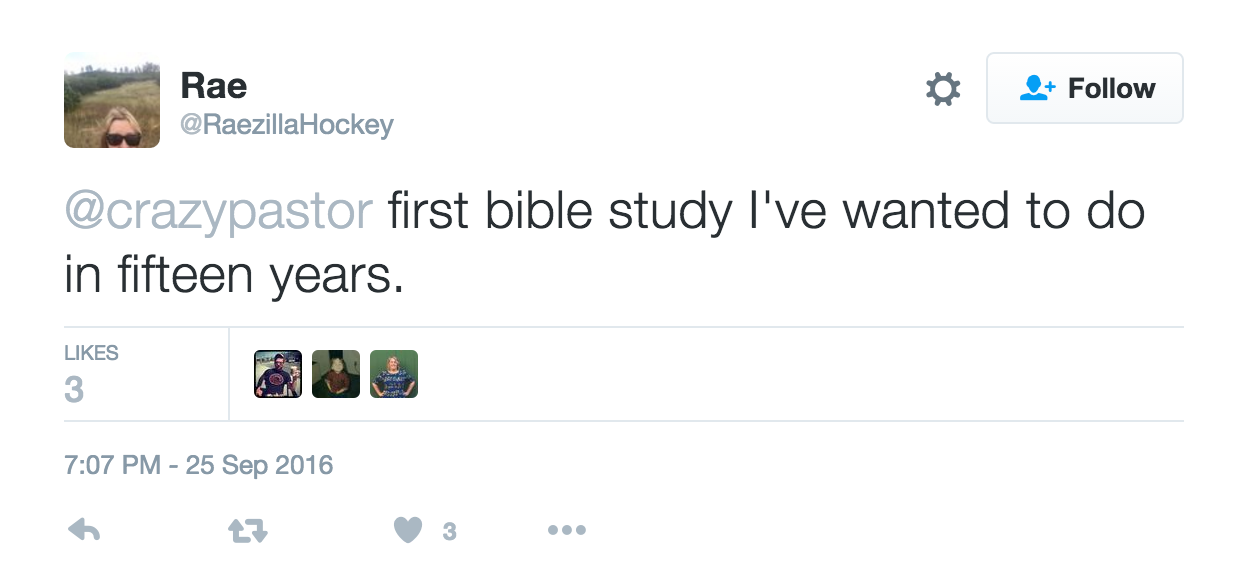Open the middle liker's avatar
Viewport: 1250px width, 576px height.
tap(336, 374)
